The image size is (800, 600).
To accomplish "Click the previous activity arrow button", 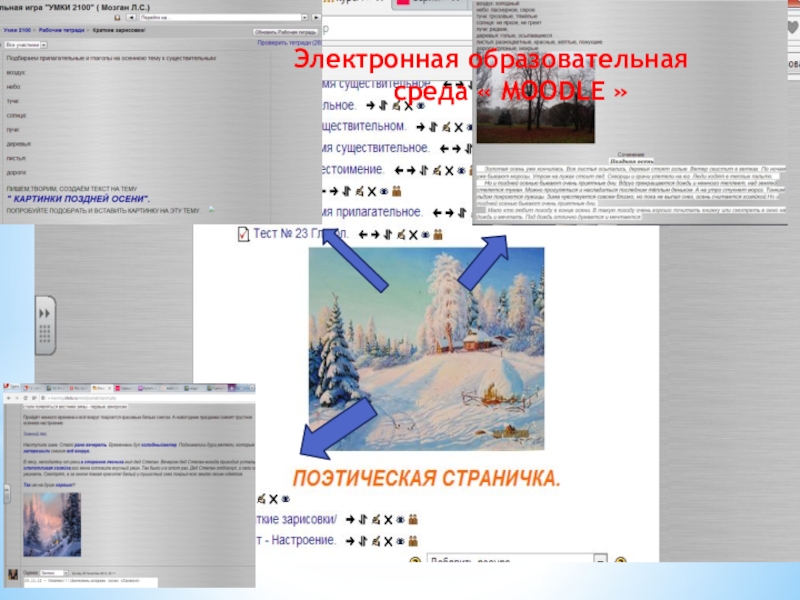I will [x=131, y=17].
